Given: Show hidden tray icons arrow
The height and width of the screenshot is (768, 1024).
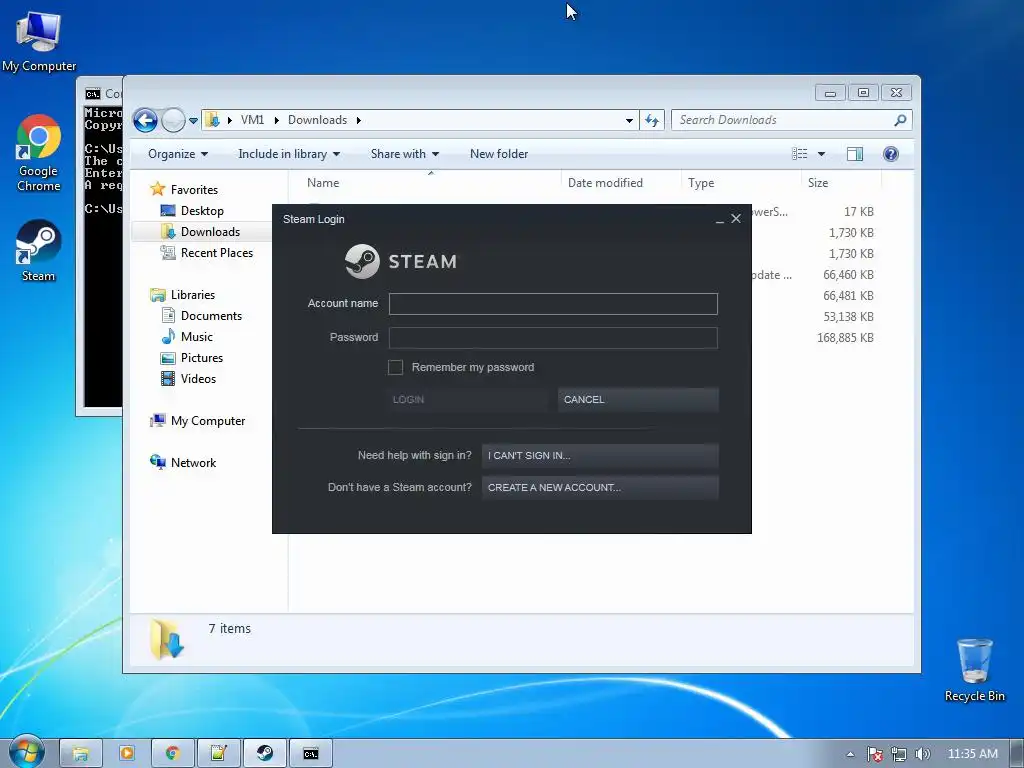Looking at the screenshot, I should [x=850, y=754].
